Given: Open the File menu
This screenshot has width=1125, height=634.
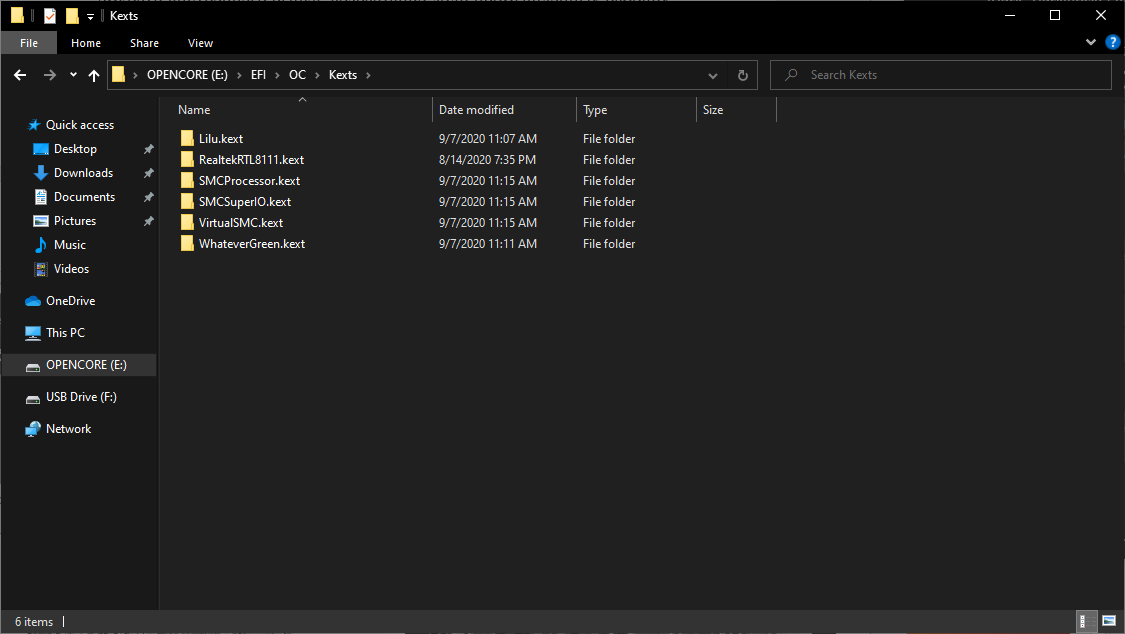Looking at the screenshot, I should pos(29,43).
